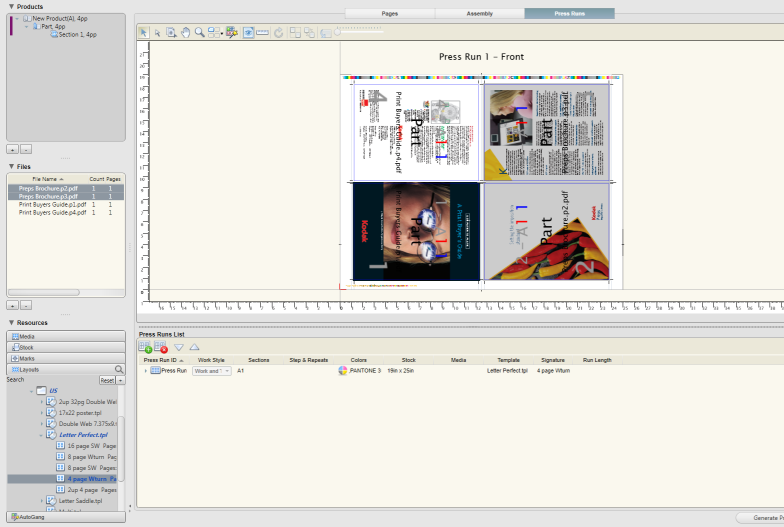The height and width of the screenshot is (527, 784).
Task: Click the move press run down triangle
Action: pos(178,347)
